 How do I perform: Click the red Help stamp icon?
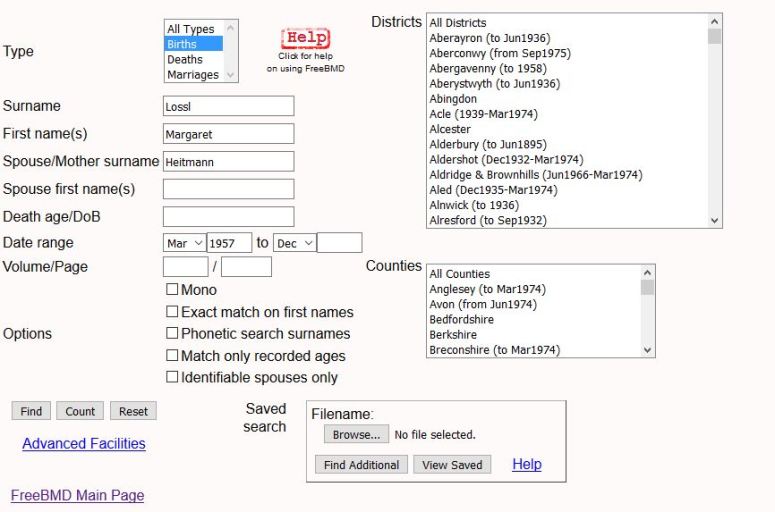[x=305, y=39]
